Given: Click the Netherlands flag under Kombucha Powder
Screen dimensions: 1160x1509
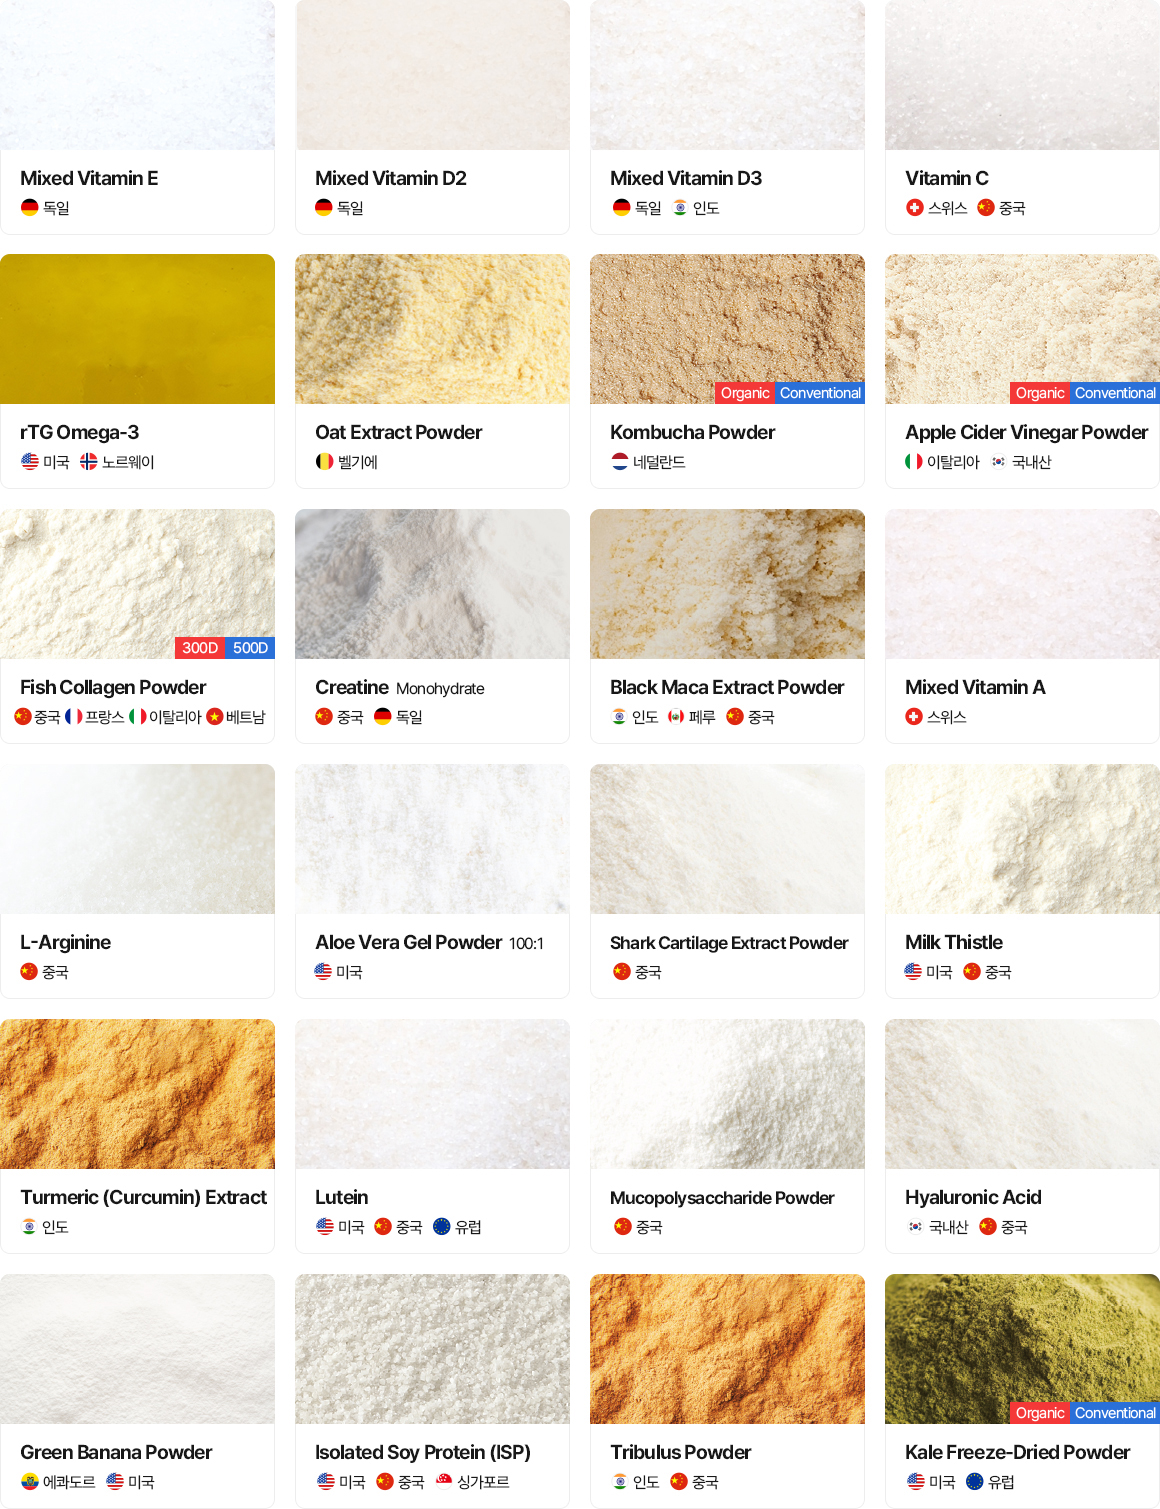Looking at the screenshot, I should [x=620, y=461].
